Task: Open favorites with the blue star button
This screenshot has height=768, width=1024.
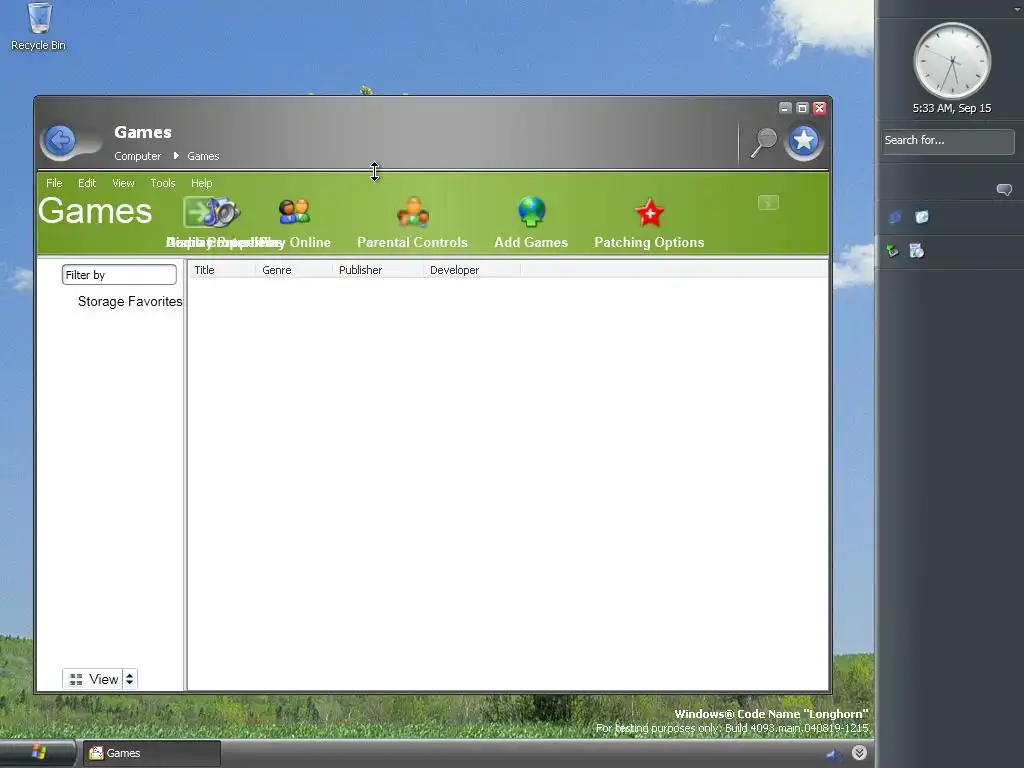Action: (x=804, y=141)
